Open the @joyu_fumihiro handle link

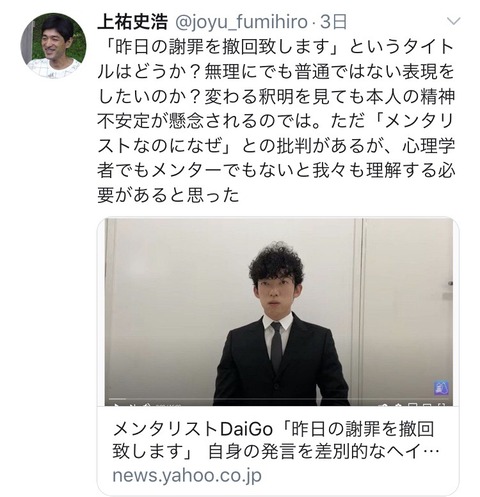[x=241, y=23]
